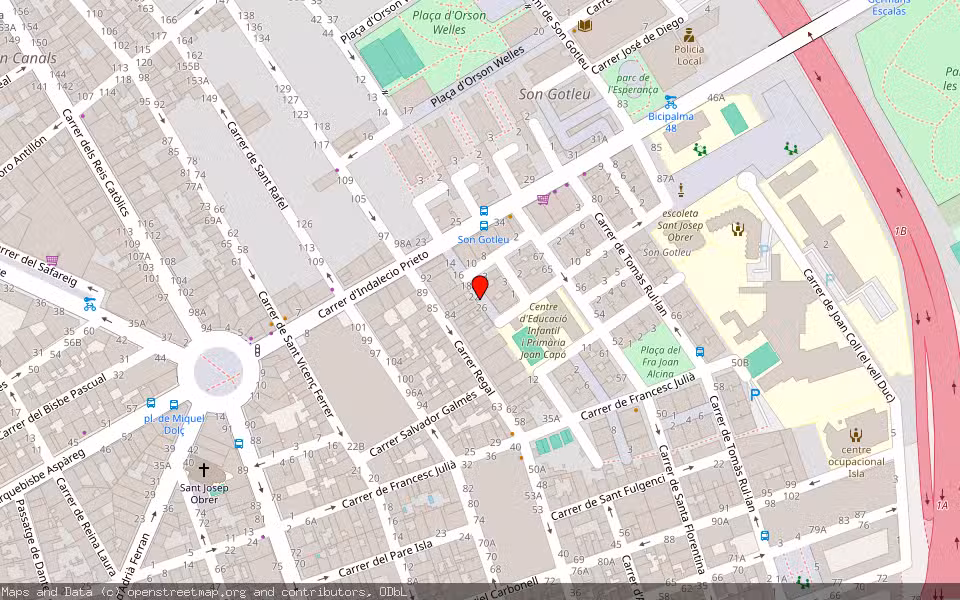This screenshot has height=600, width=960.
Task: Click the drinking fountain icon near 87A
Action: pos(681,188)
